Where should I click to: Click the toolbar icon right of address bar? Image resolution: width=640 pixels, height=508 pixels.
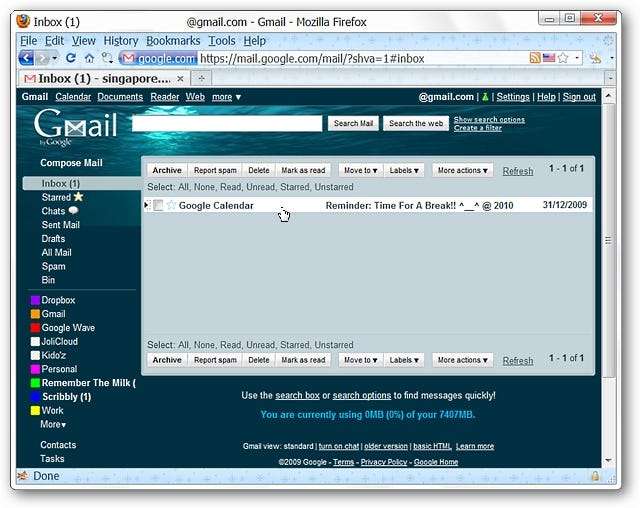(596, 58)
